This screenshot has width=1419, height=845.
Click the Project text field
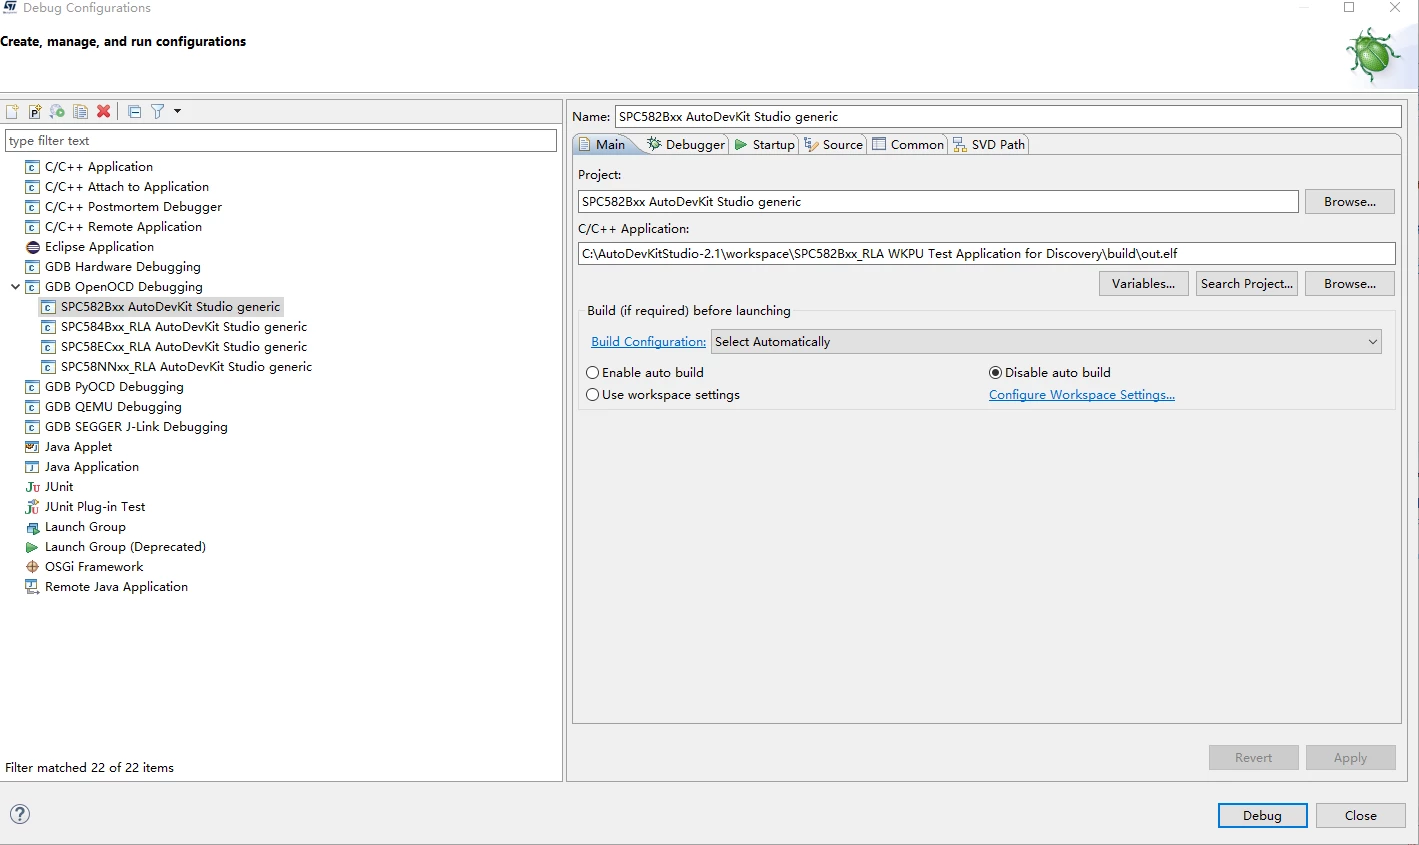tap(938, 202)
